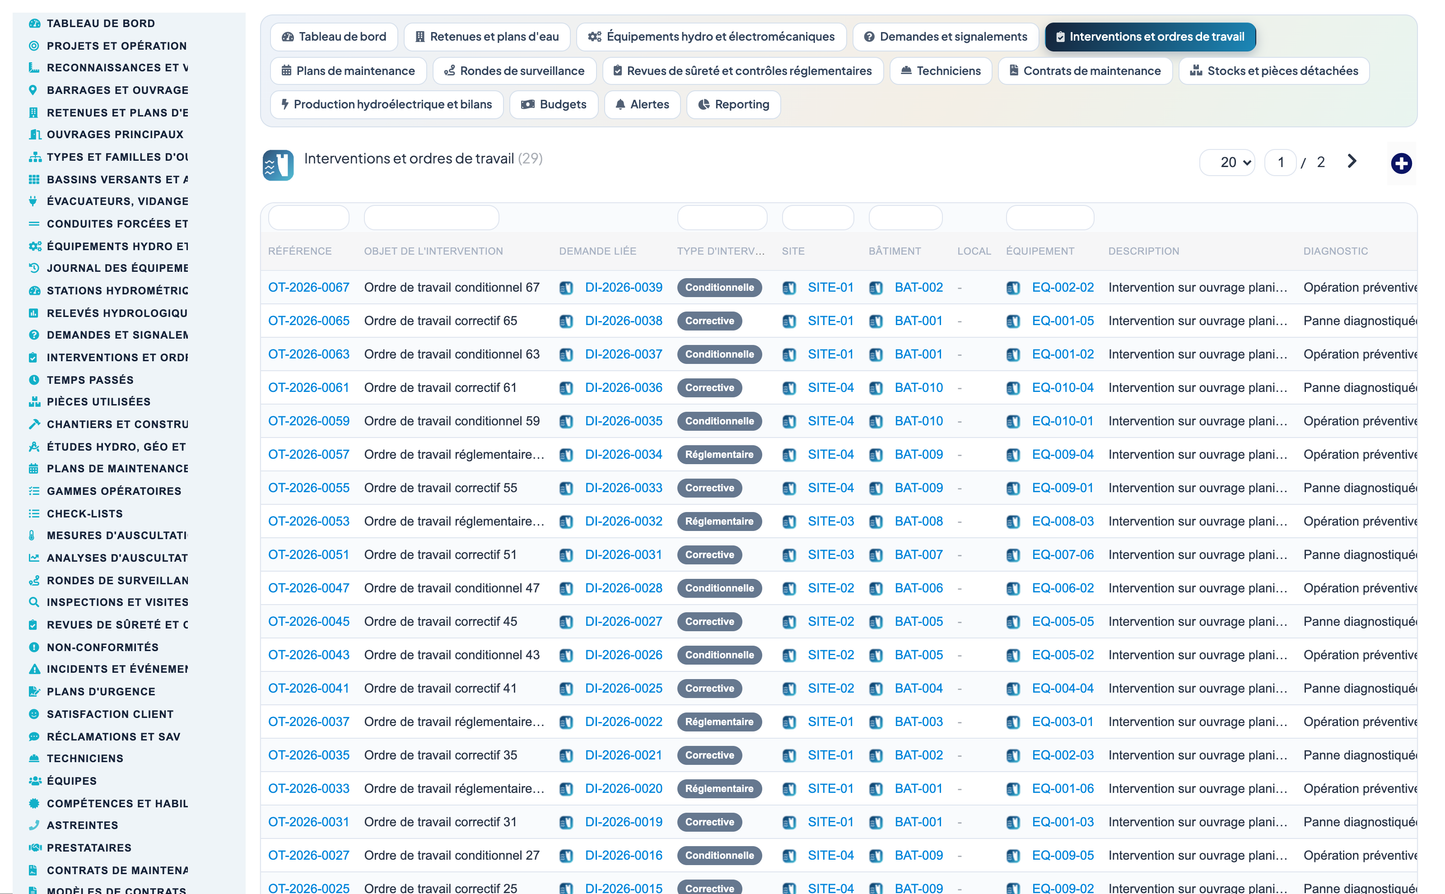Click site icon beside SITE-03 in OT-2026-0053 row
This screenshot has width=1445, height=894.
tap(789, 522)
